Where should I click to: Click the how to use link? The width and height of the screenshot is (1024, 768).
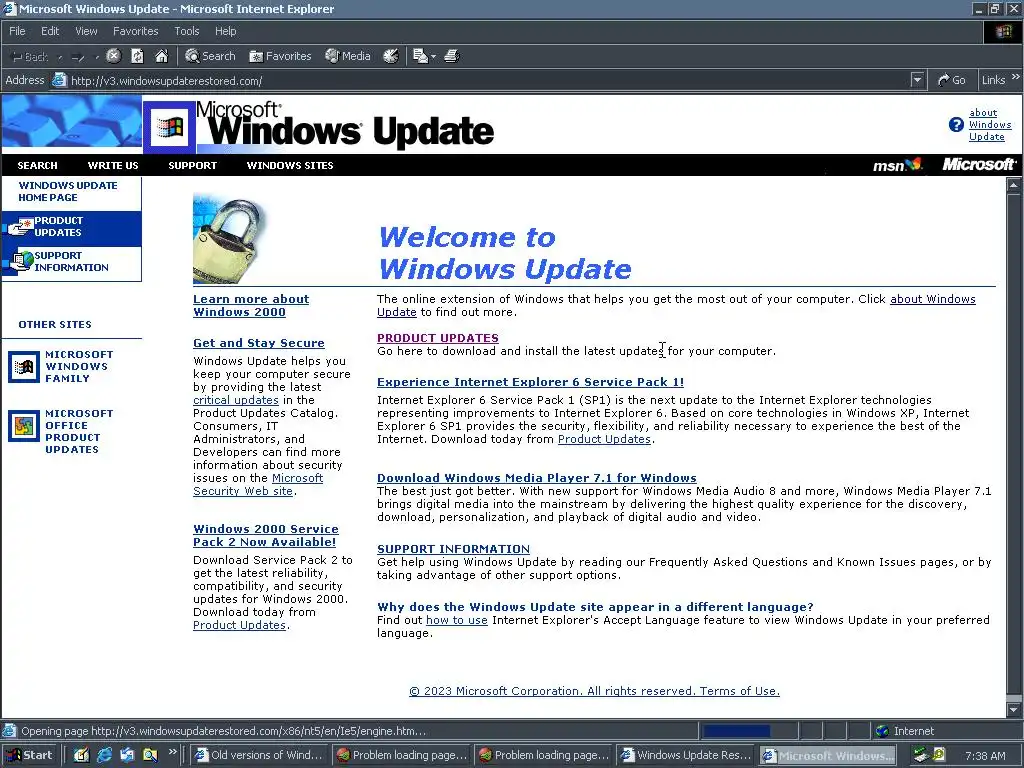[x=456, y=620]
